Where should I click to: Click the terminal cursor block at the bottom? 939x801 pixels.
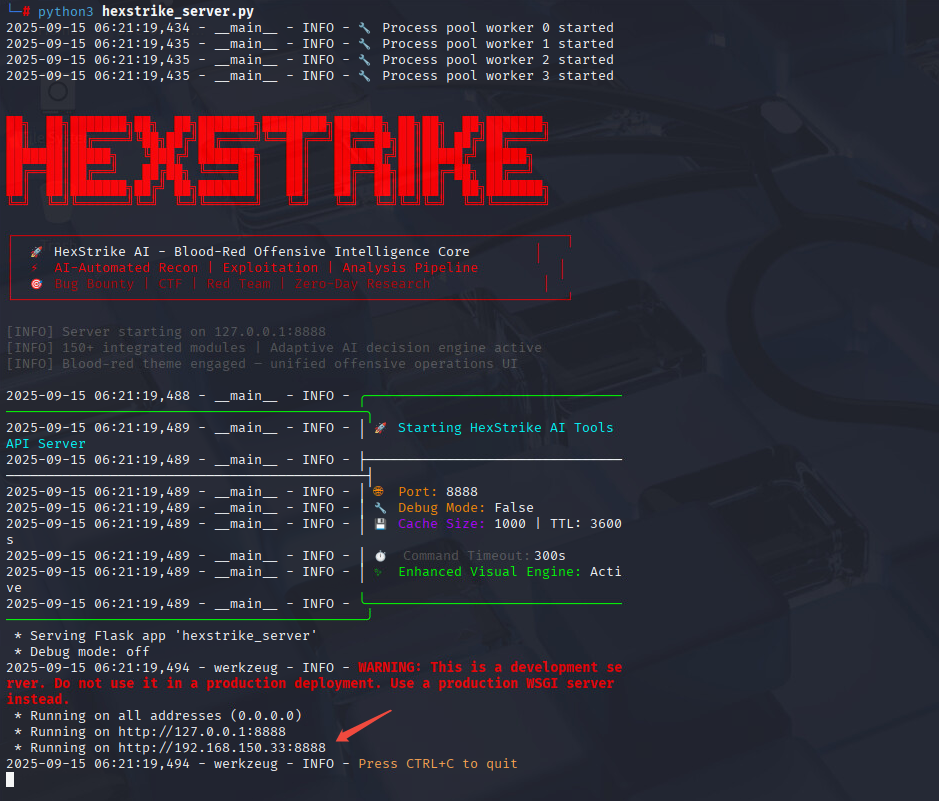pos(10,780)
